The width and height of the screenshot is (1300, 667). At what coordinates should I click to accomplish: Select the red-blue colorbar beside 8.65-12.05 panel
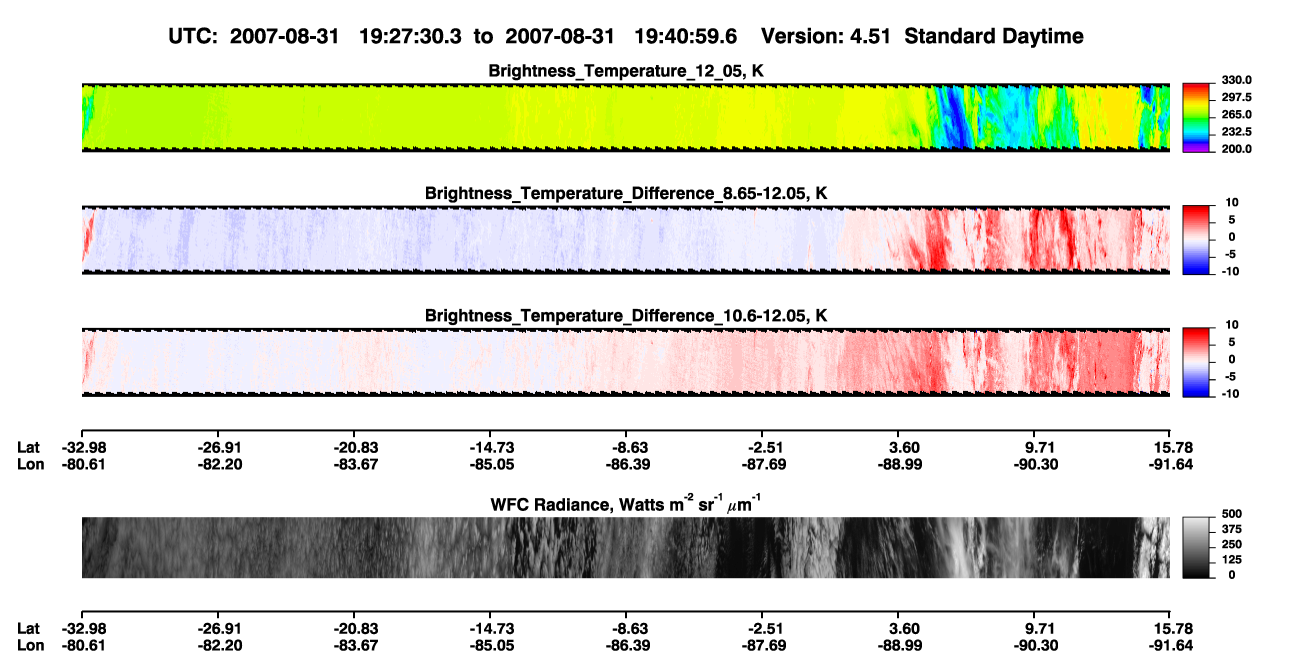[1196, 239]
